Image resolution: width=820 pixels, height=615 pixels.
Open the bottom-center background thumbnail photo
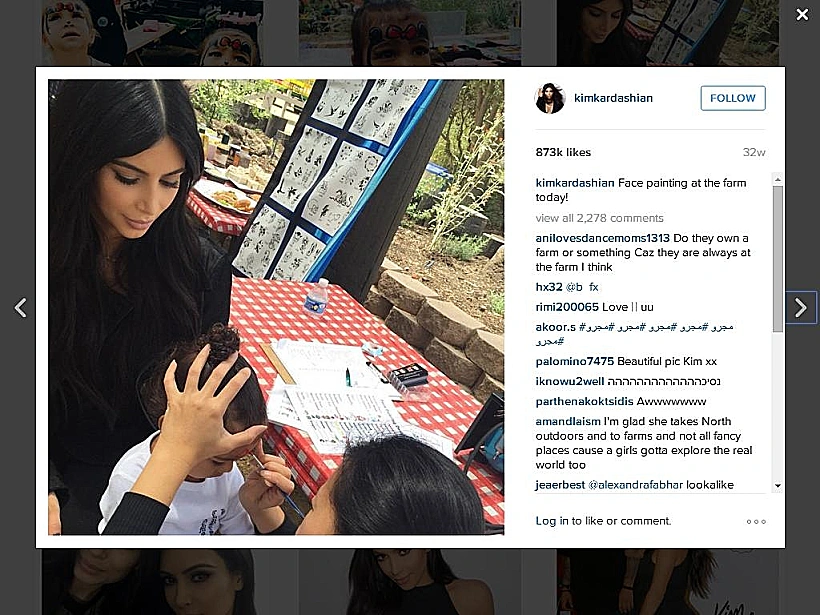coord(409,582)
